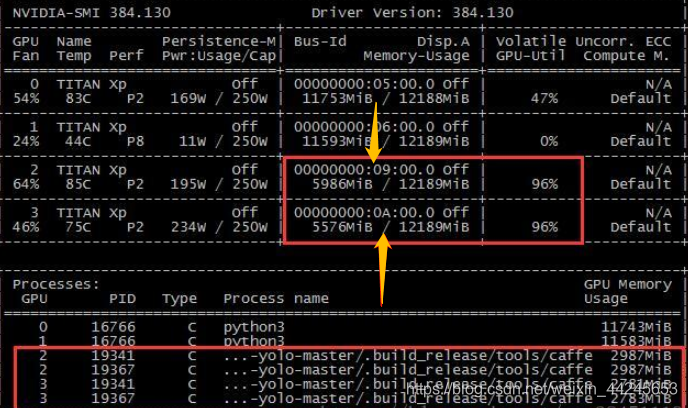The width and height of the screenshot is (688, 408).
Task: Select the 'Bus-Id' column header
Action: (x=320, y=41)
